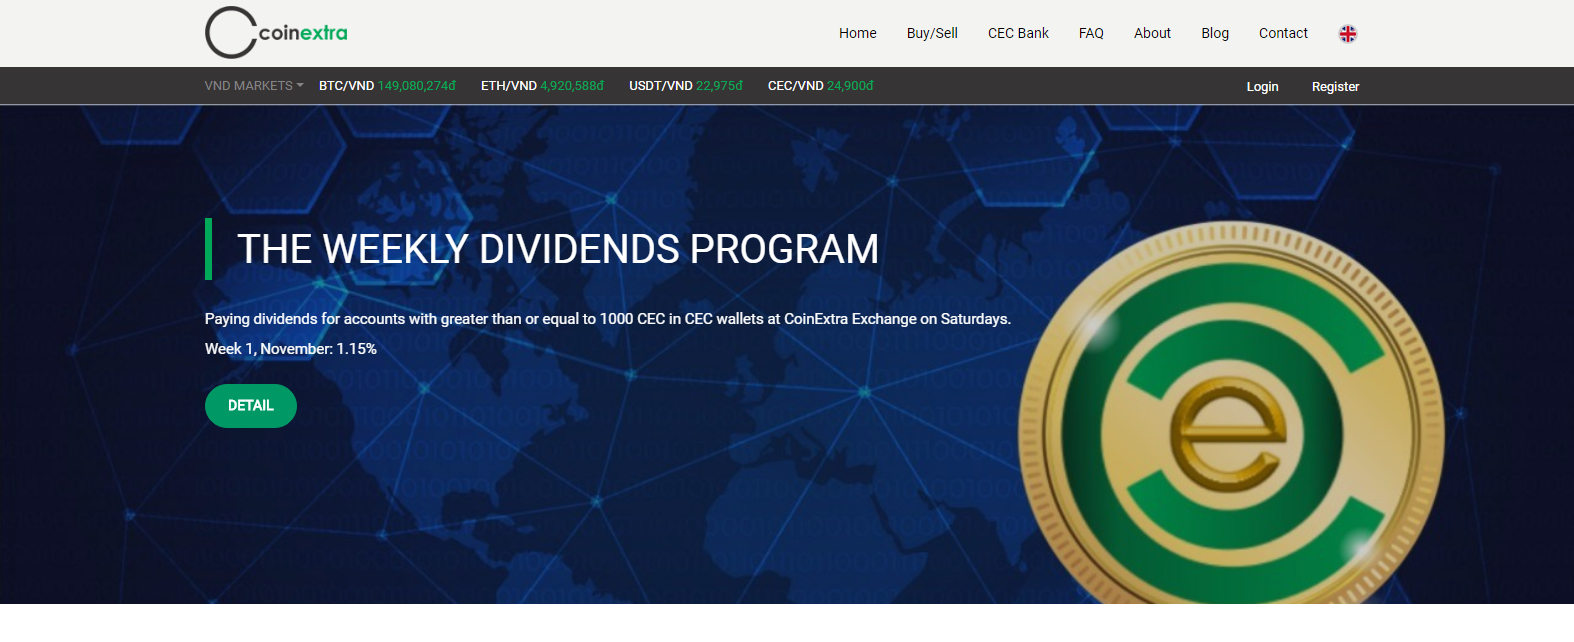The width and height of the screenshot is (1574, 642).
Task: Open the About page
Action: pyautogui.click(x=1152, y=33)
